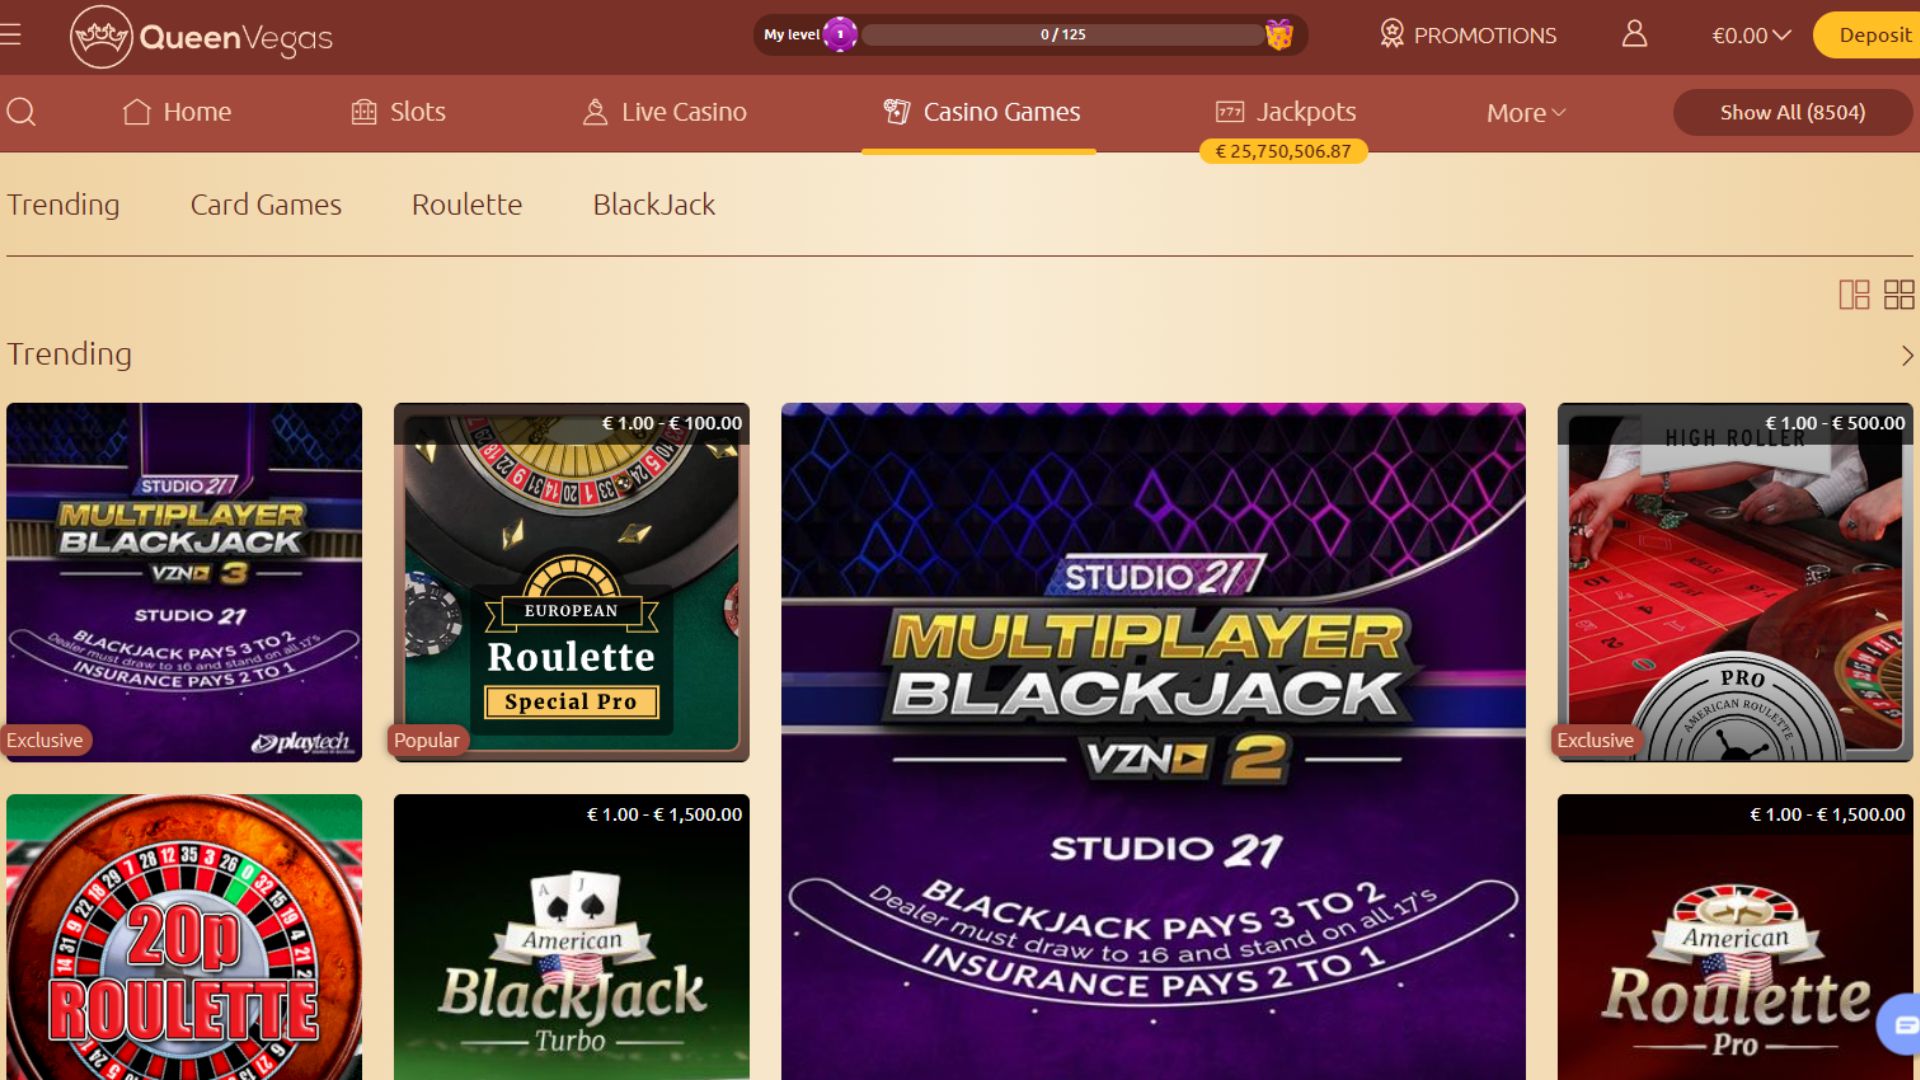Click the Trending section next arrow
Screen dimensions: 1920x1080
(1907, 355)
